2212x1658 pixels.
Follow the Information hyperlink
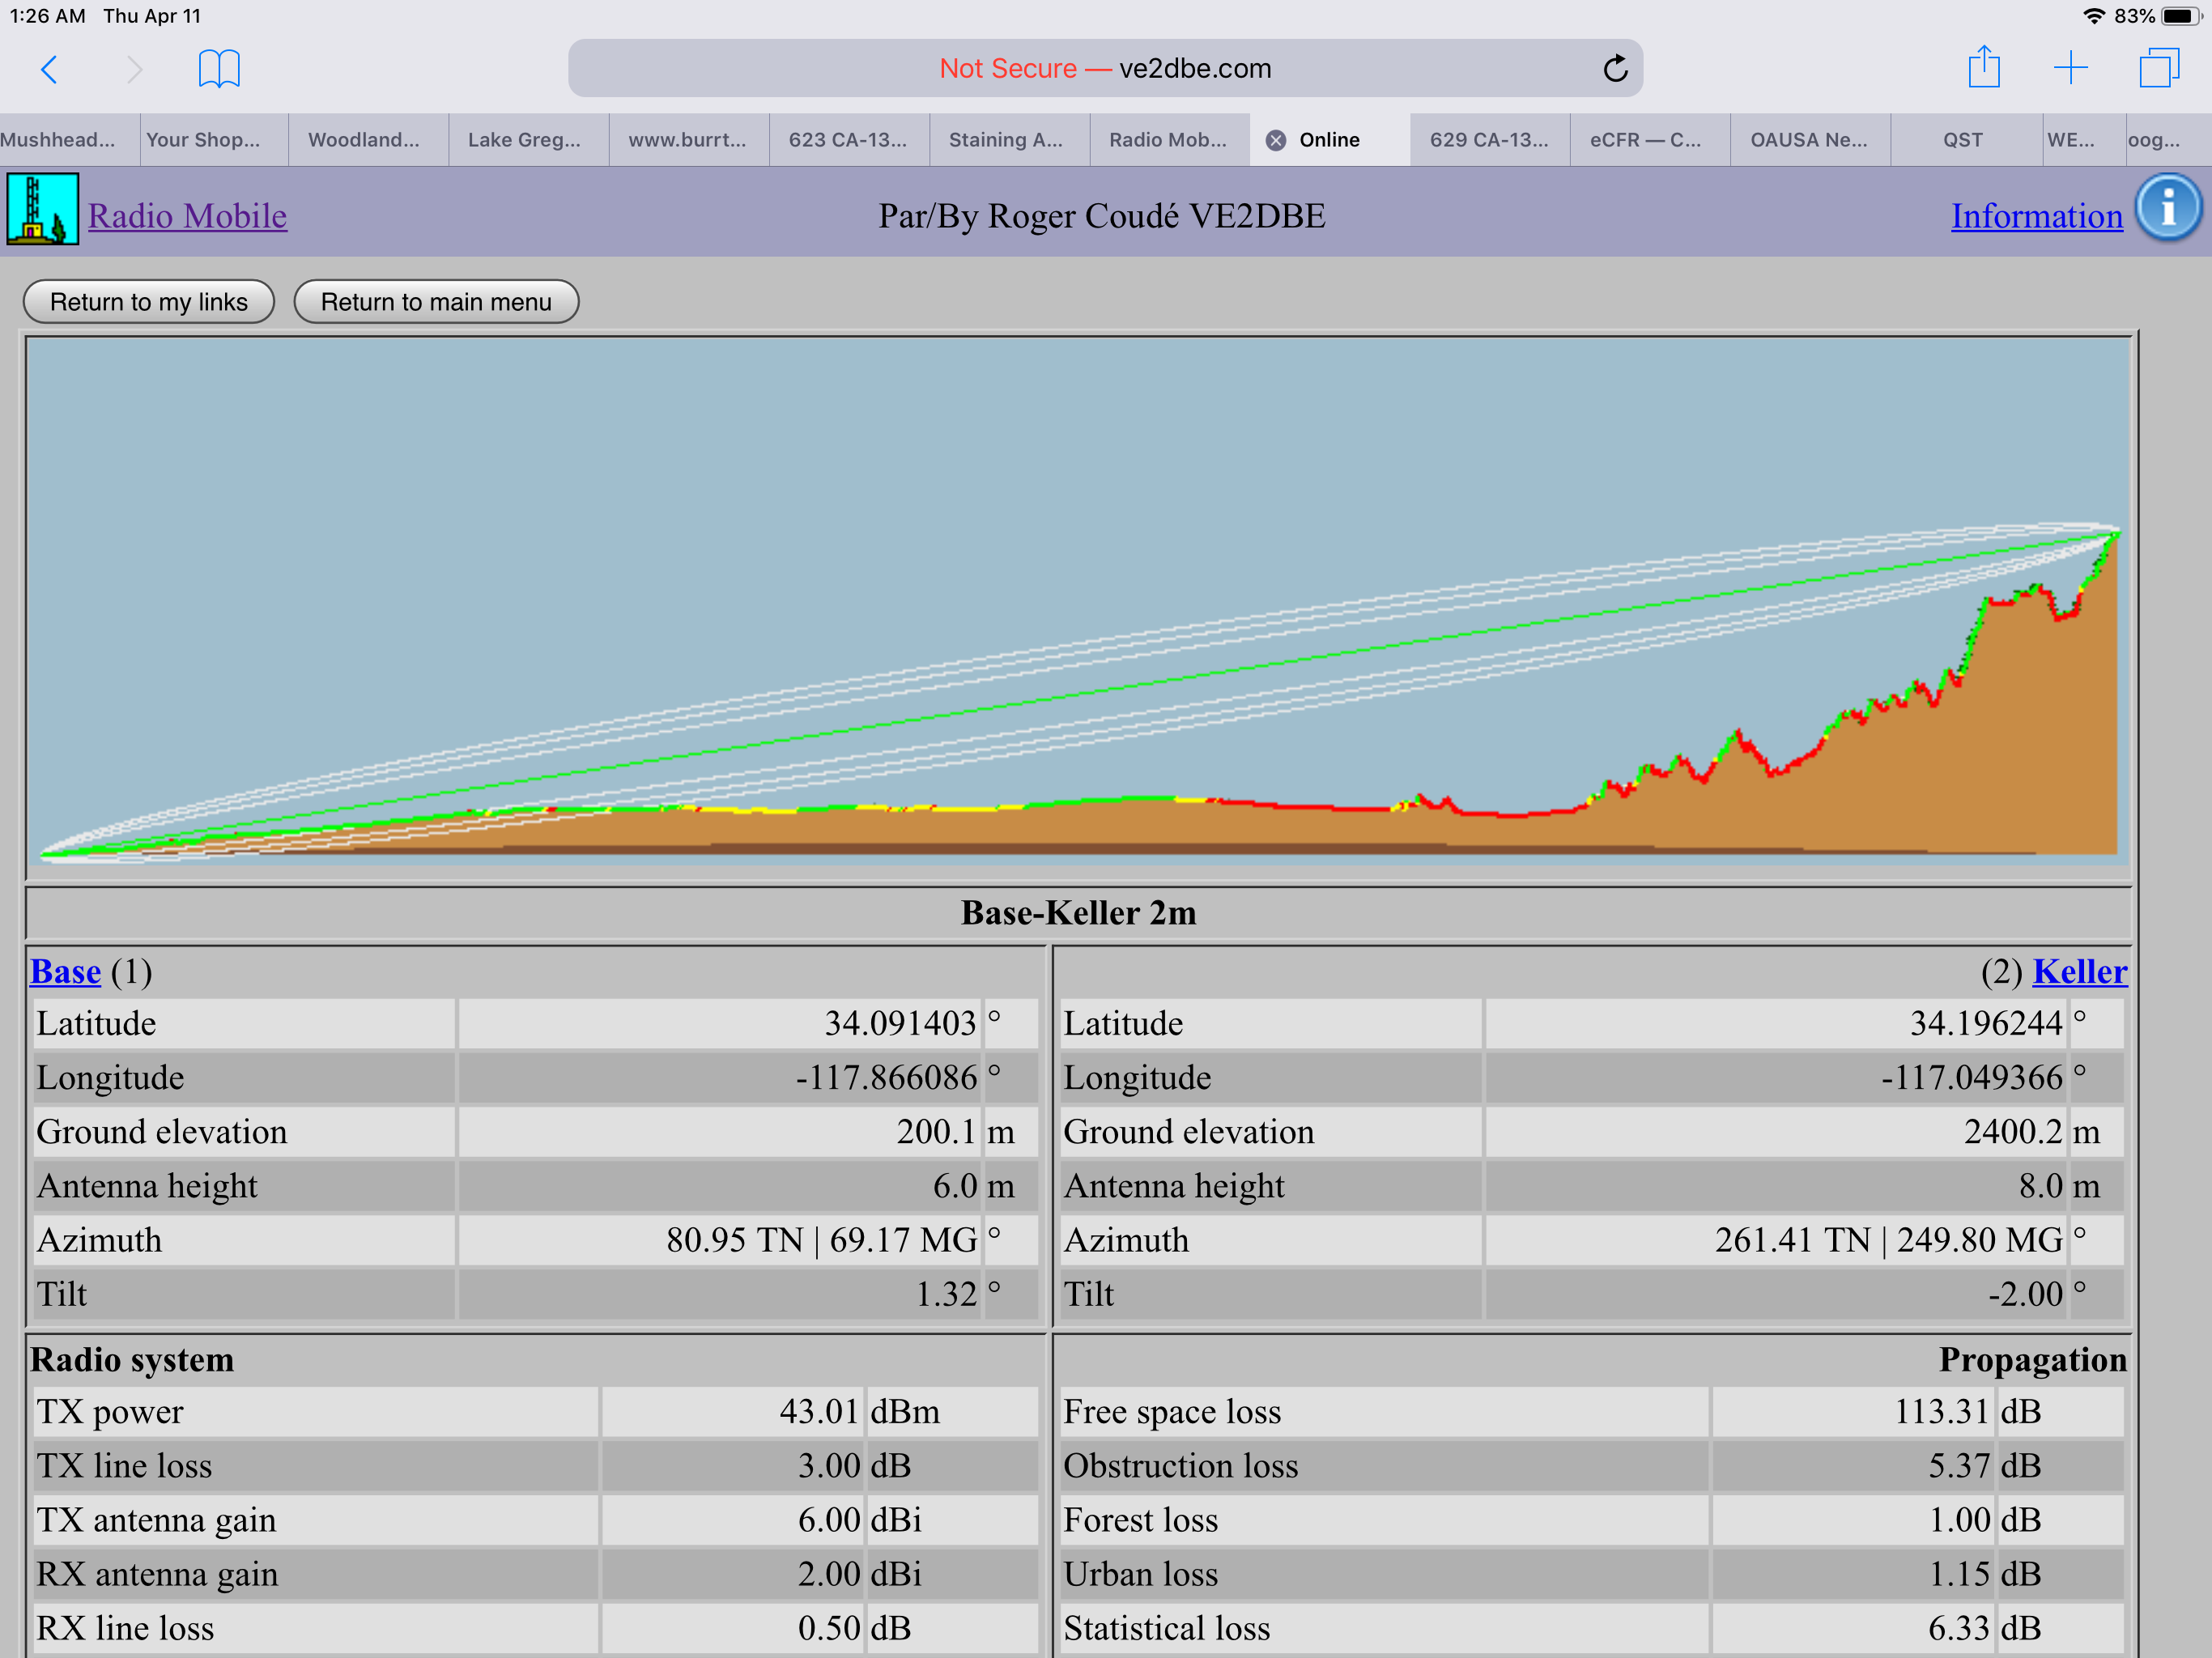[2036, 216]
